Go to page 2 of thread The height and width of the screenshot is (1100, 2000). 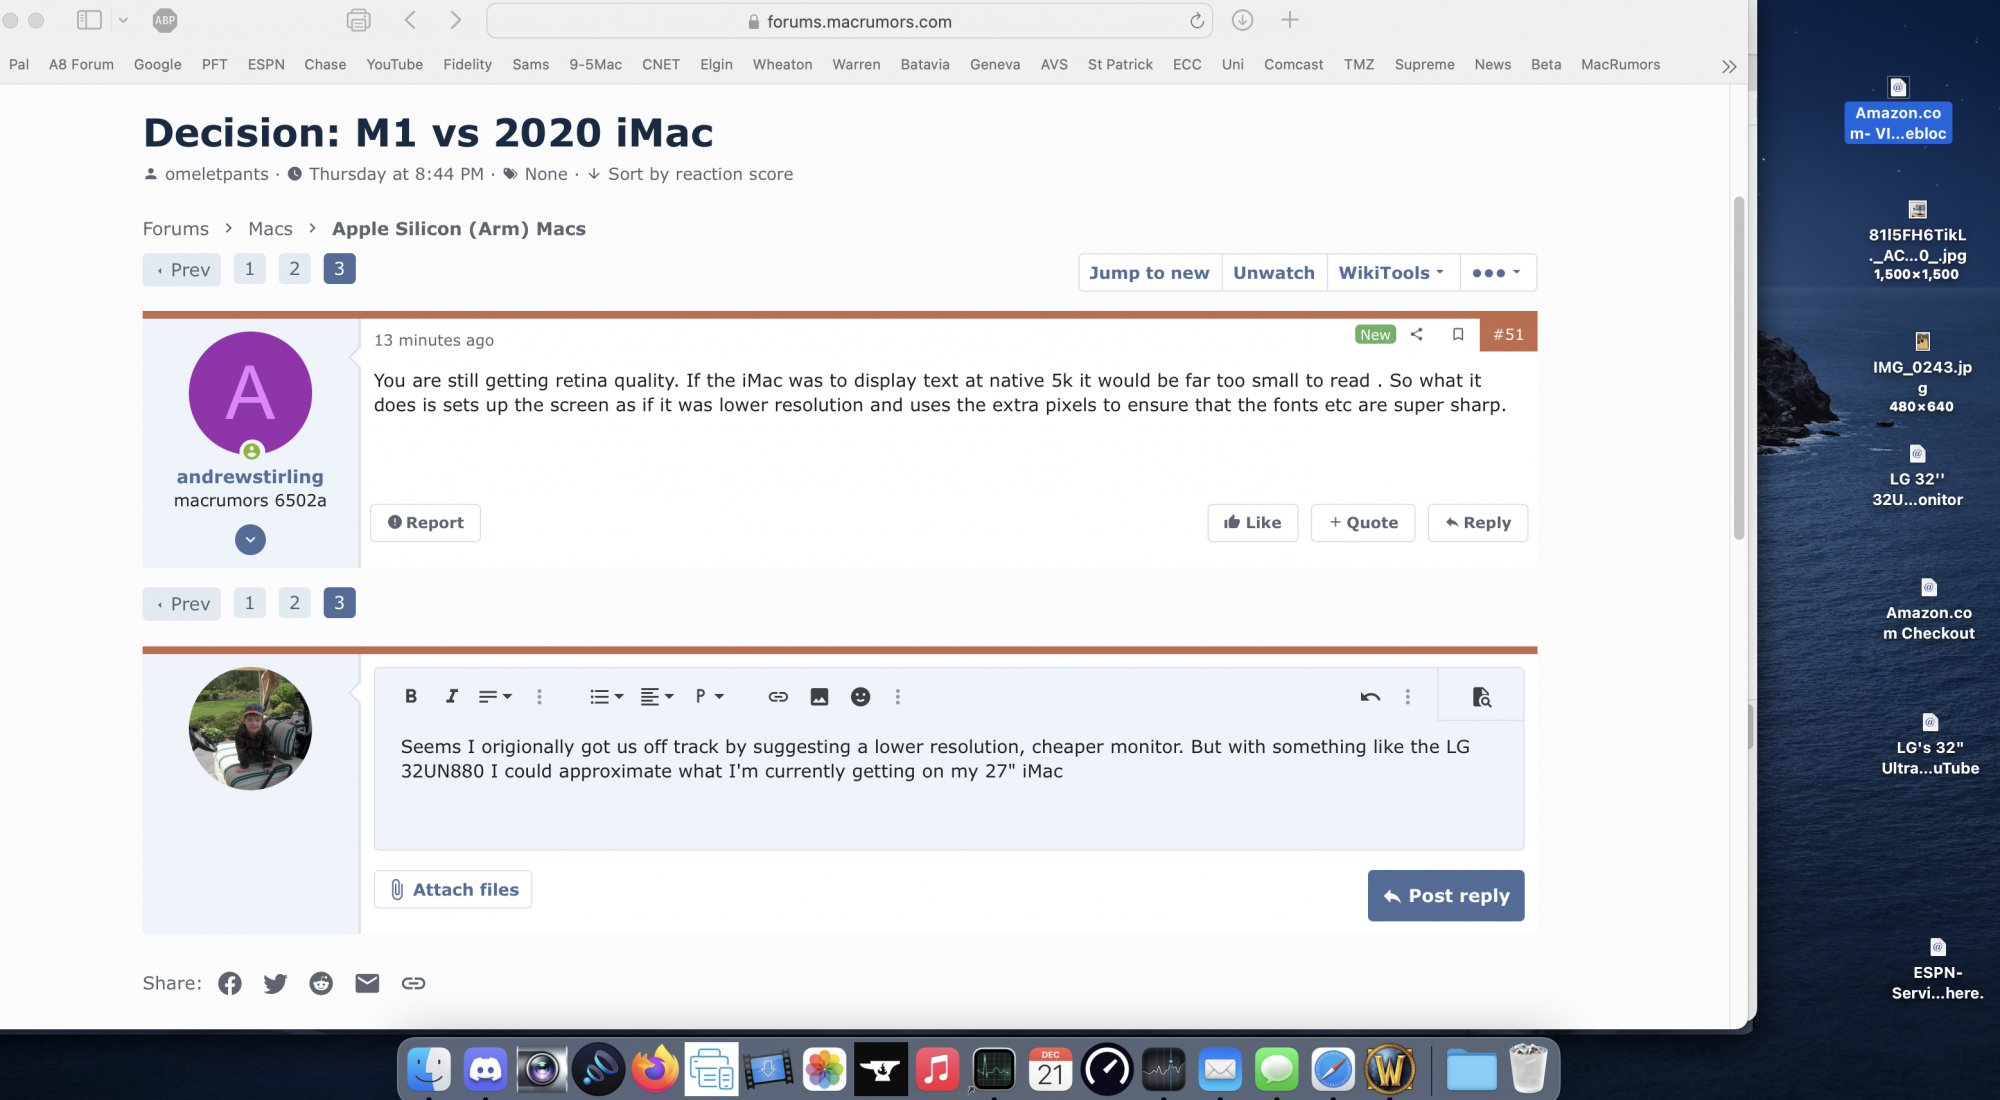tap(294, 269)
